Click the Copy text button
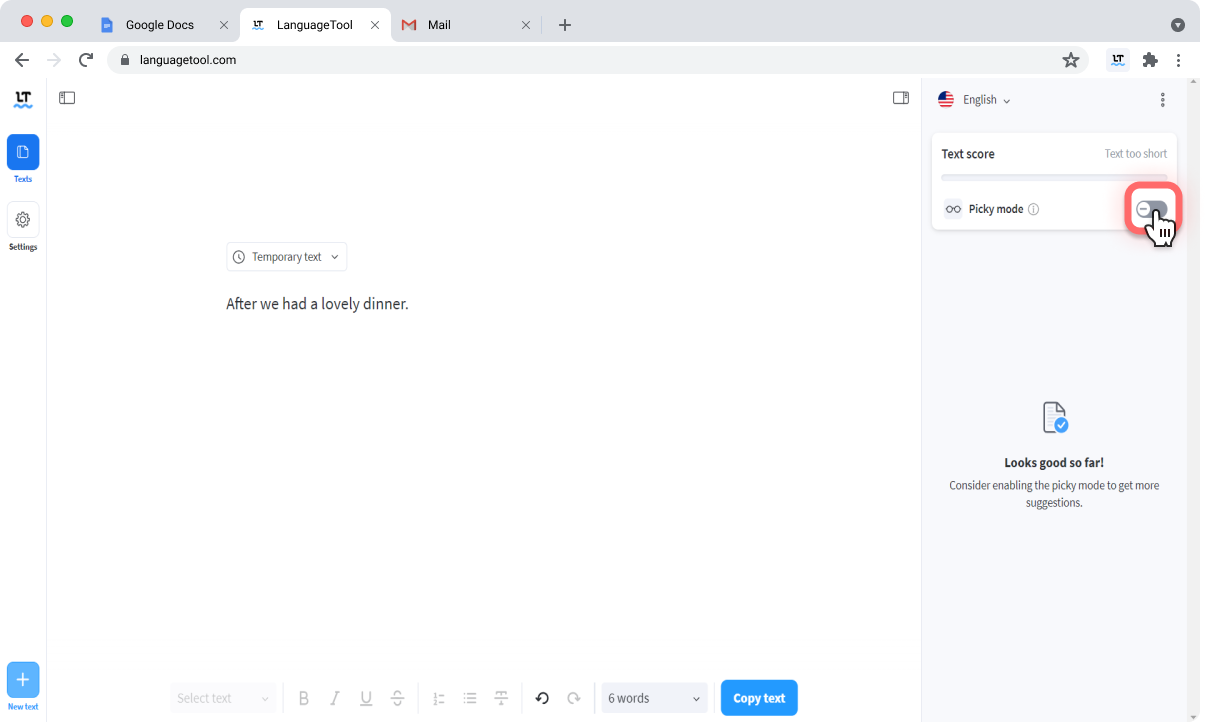The width and height of the screenshot is (1207, 722). point(759,698)
